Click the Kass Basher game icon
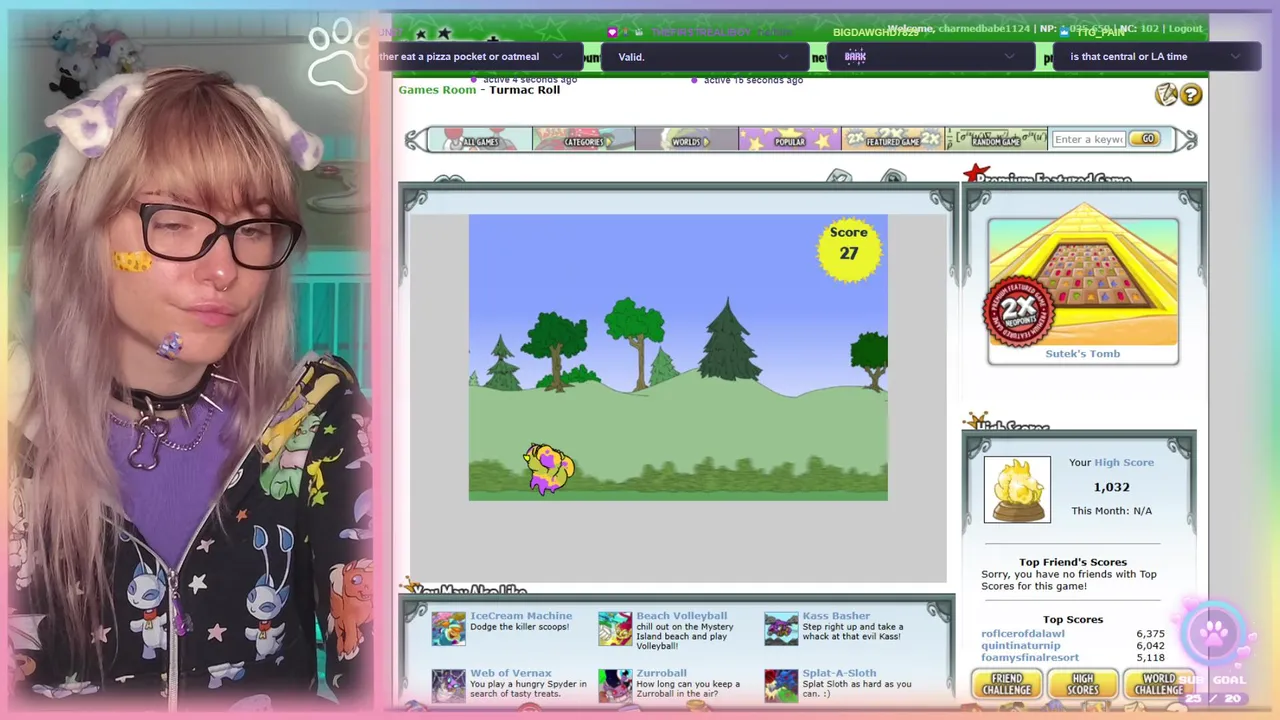 click(781, 629)
